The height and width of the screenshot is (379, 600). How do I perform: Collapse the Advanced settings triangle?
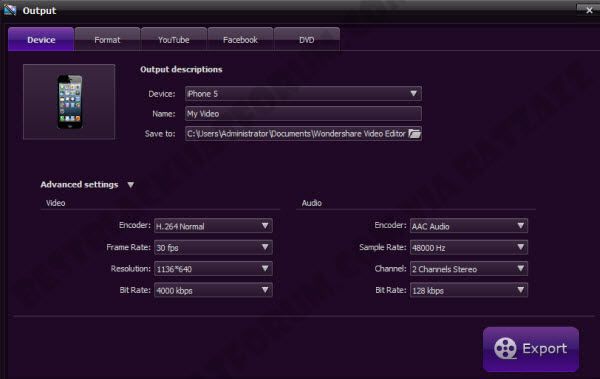130,185
